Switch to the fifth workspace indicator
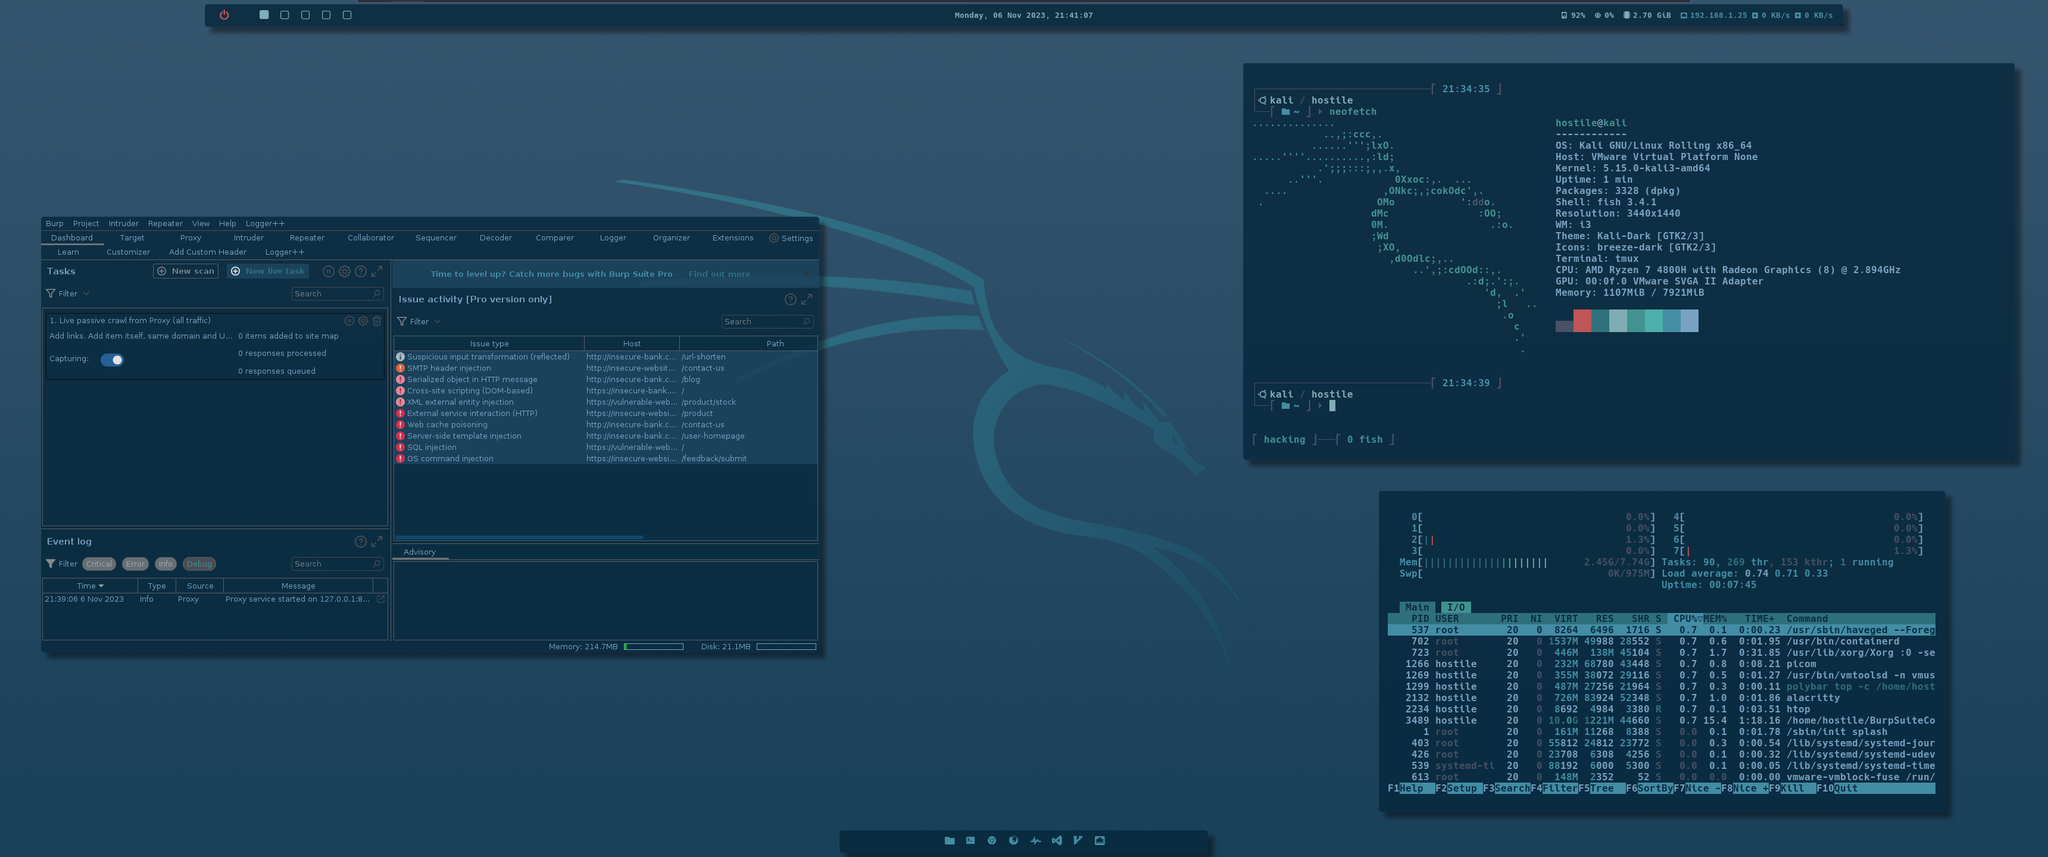Viewport: 2048px width, 857px height. click(347, 15)
